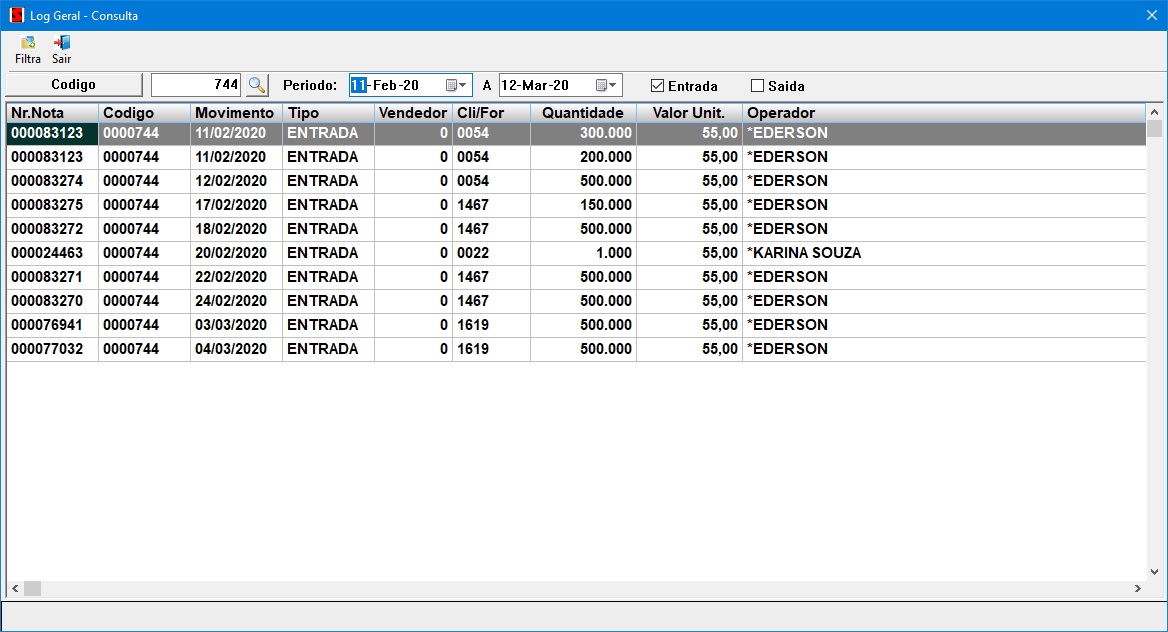Close the Log Geral Consulta window
Viewport: 1168px width, 632px height.
coord(1151,15)
